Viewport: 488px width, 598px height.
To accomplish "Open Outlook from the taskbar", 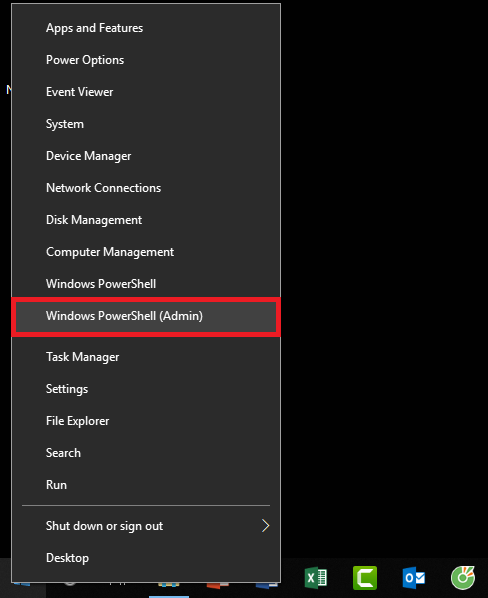I will coord(414,578).
